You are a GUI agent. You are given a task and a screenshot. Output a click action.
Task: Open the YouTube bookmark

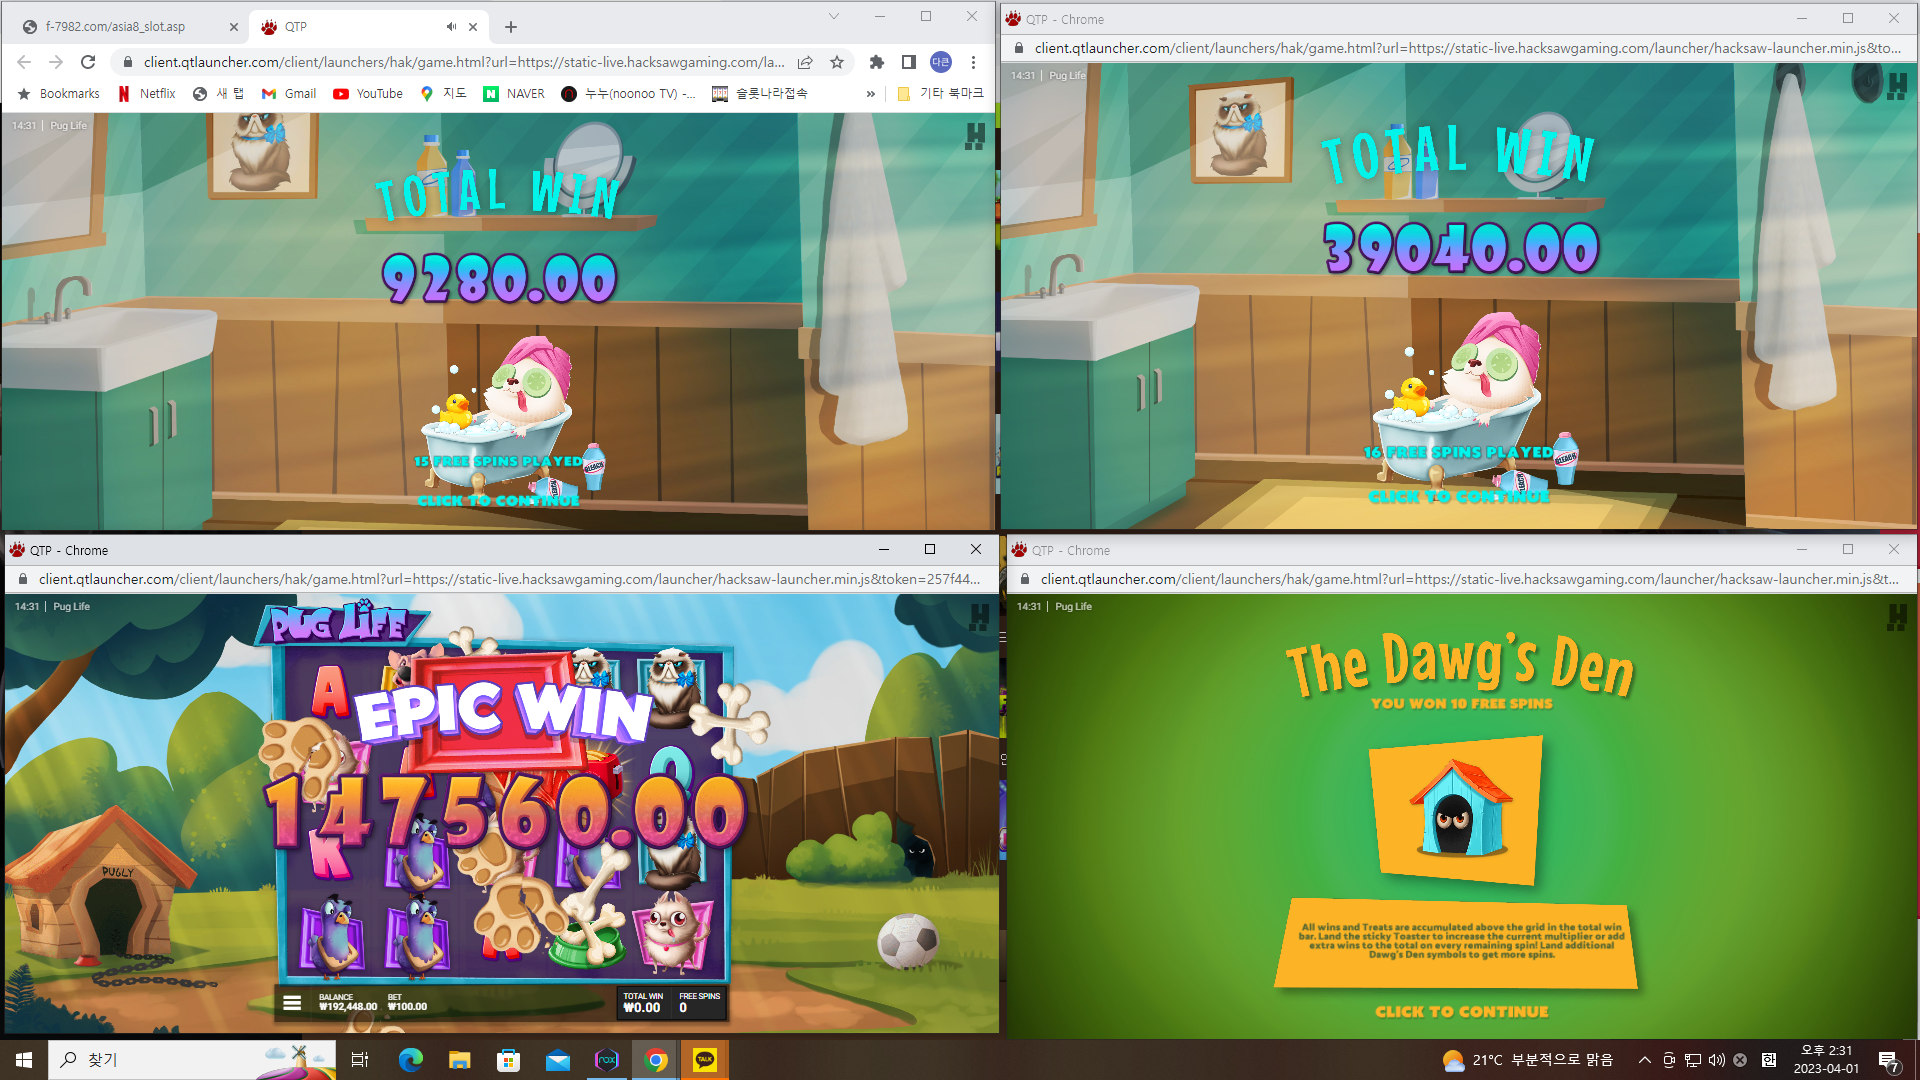(368, 94)
